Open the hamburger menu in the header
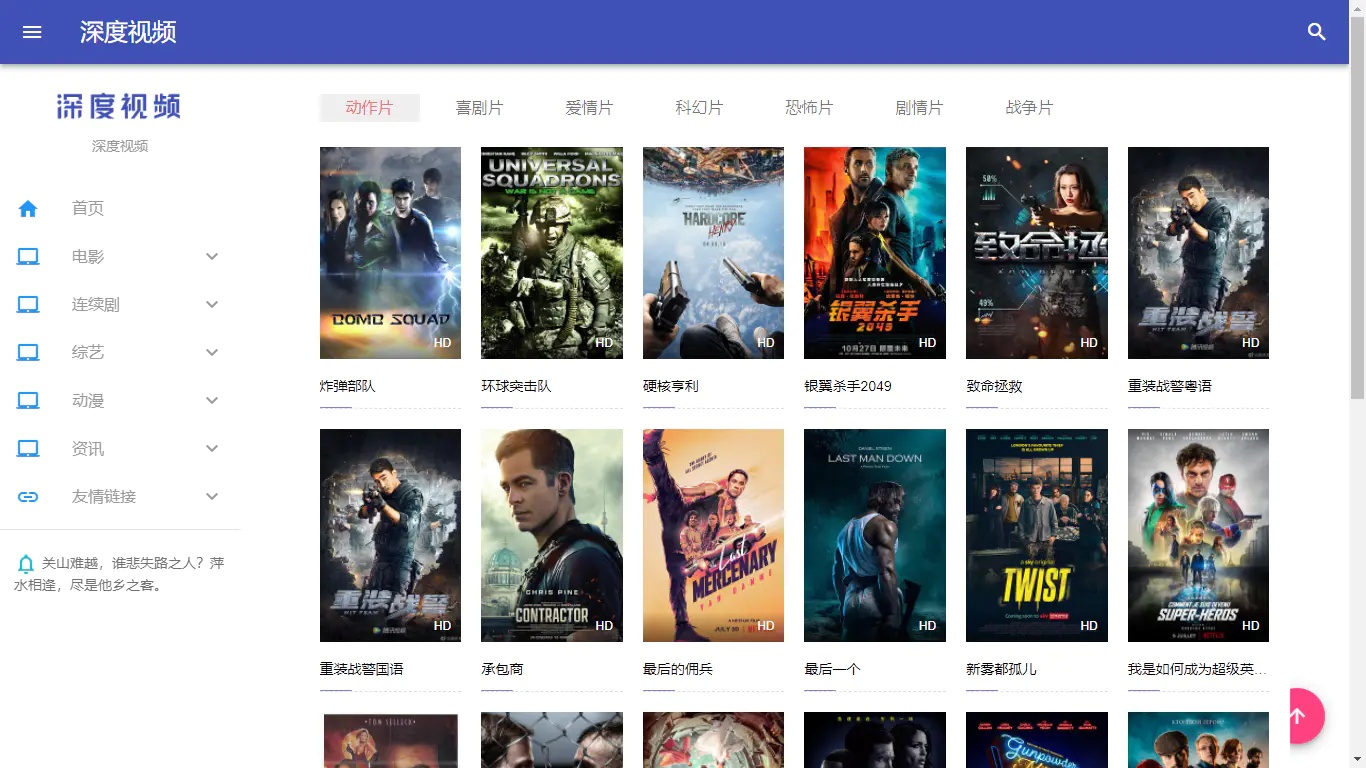The width and height of the screenshot is (1366, 768). pyautogui.click(x=32, y=32)
